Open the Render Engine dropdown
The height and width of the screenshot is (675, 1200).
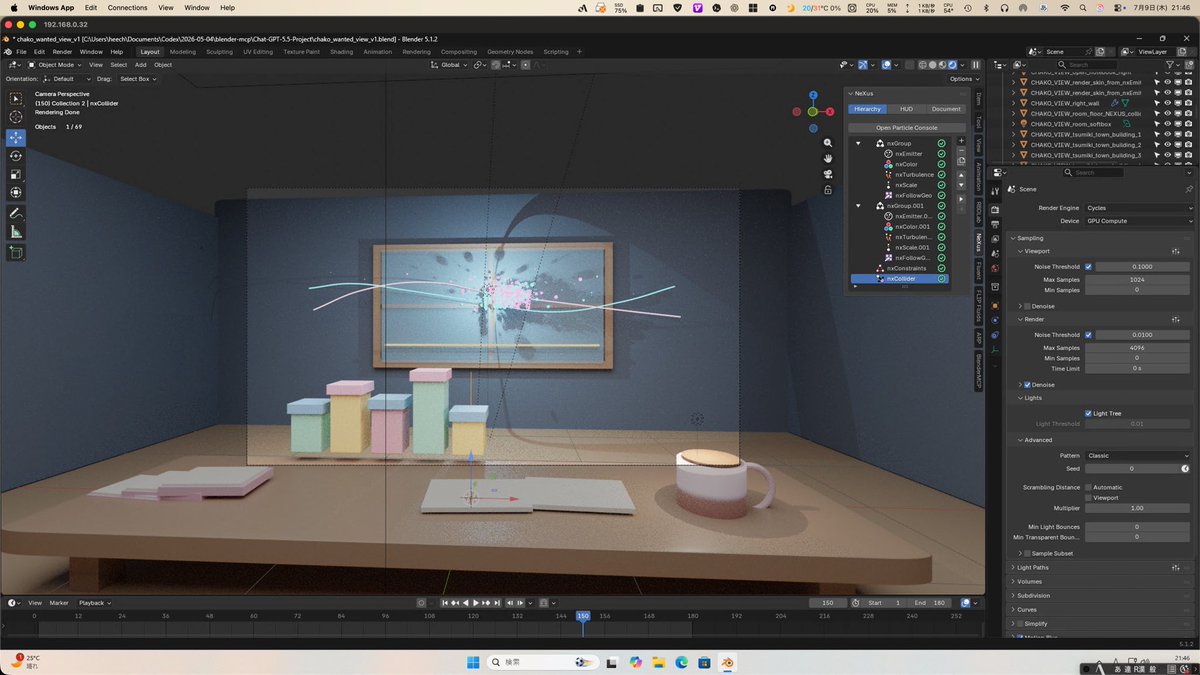pos(1139,208)
